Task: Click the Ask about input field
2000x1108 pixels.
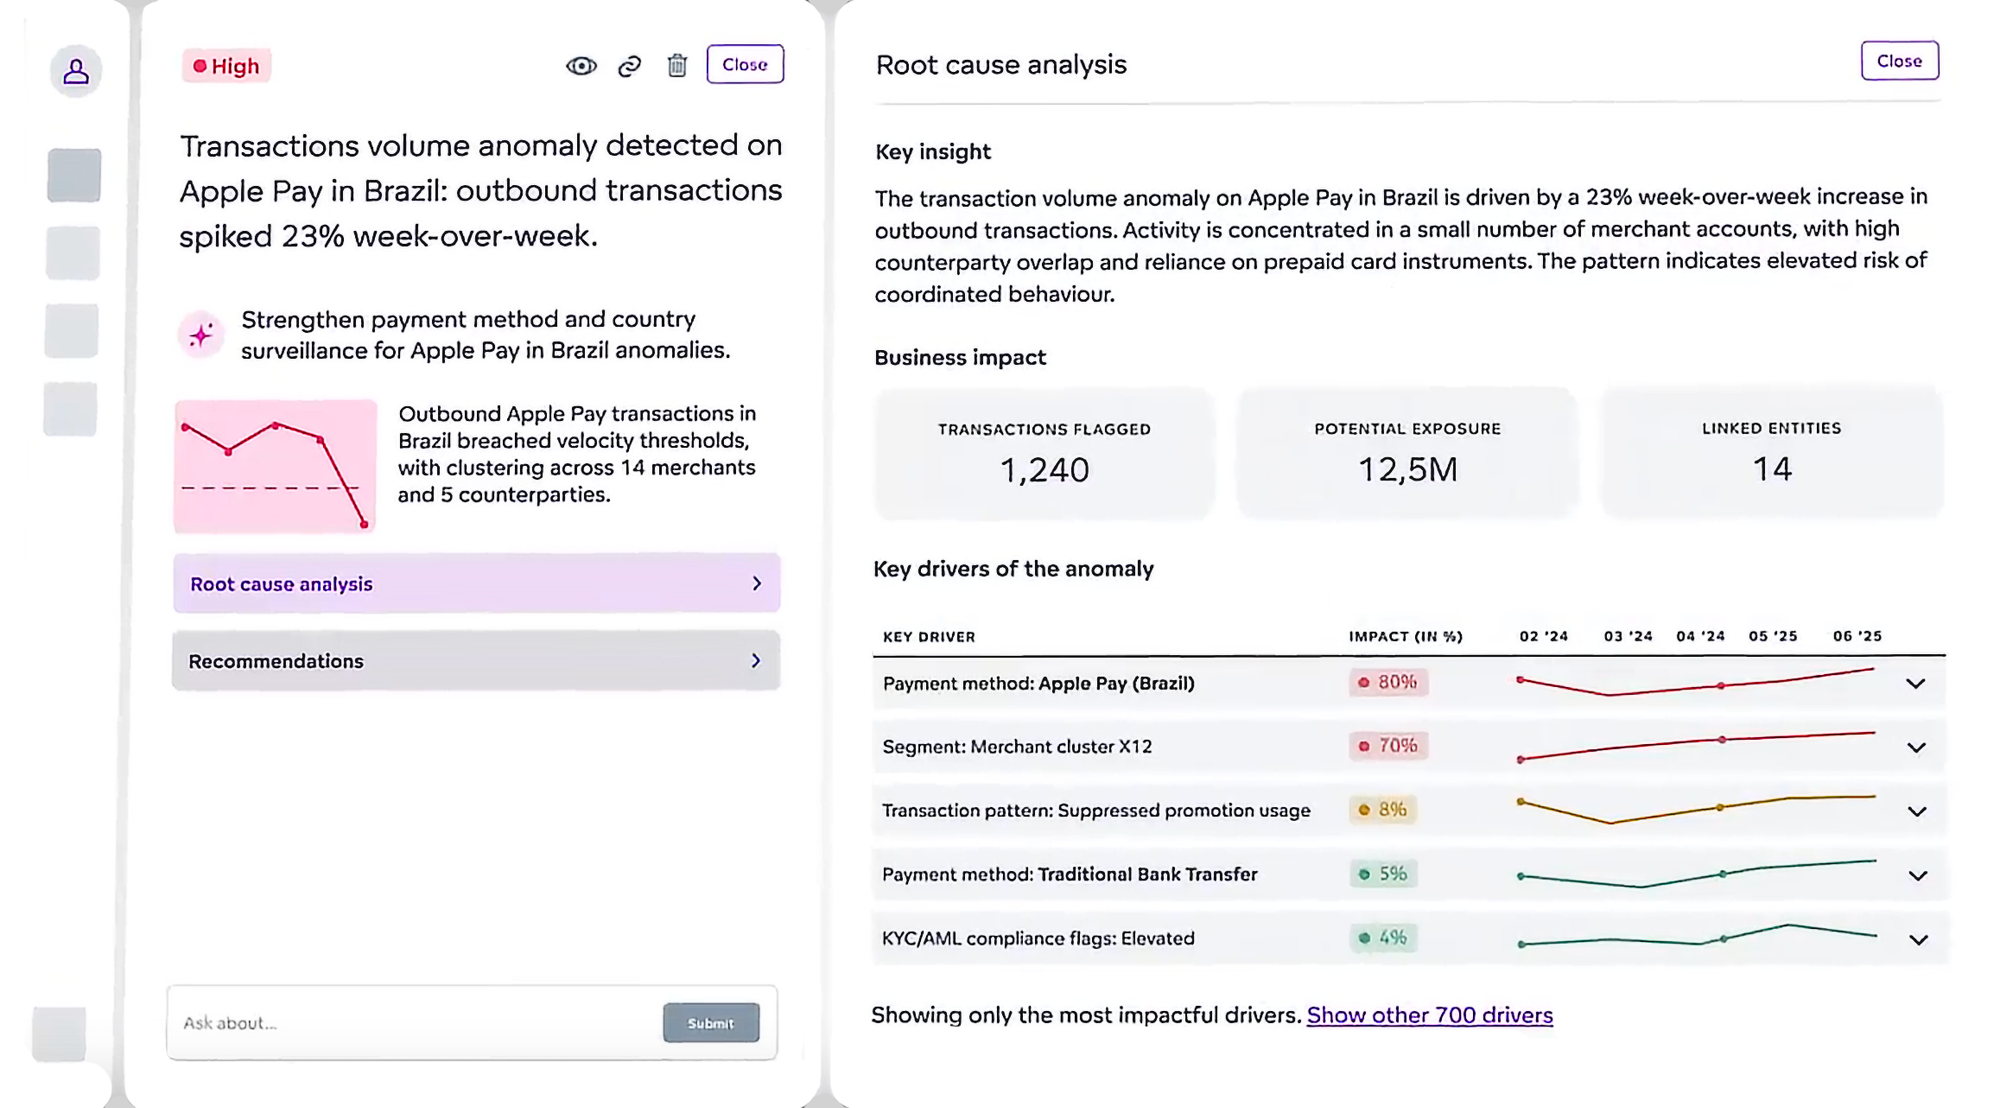Action: (400, 1022)
